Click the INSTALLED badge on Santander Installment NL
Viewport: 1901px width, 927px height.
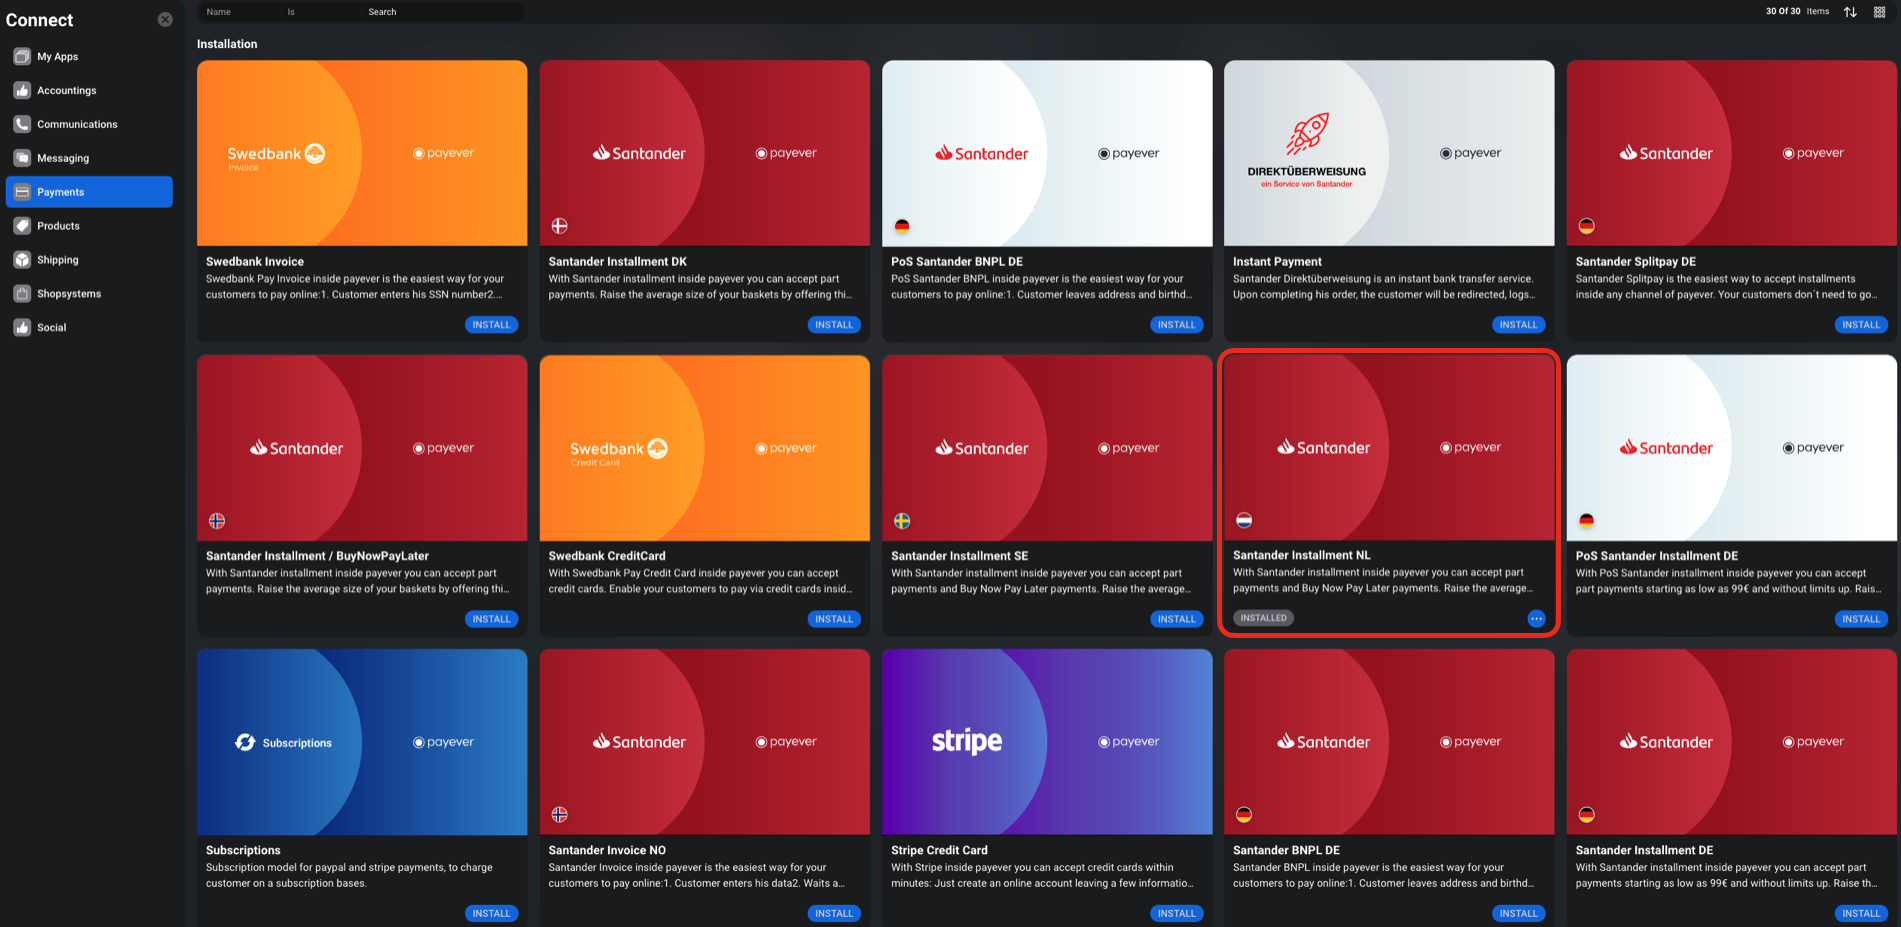(x=1263, y=618)
